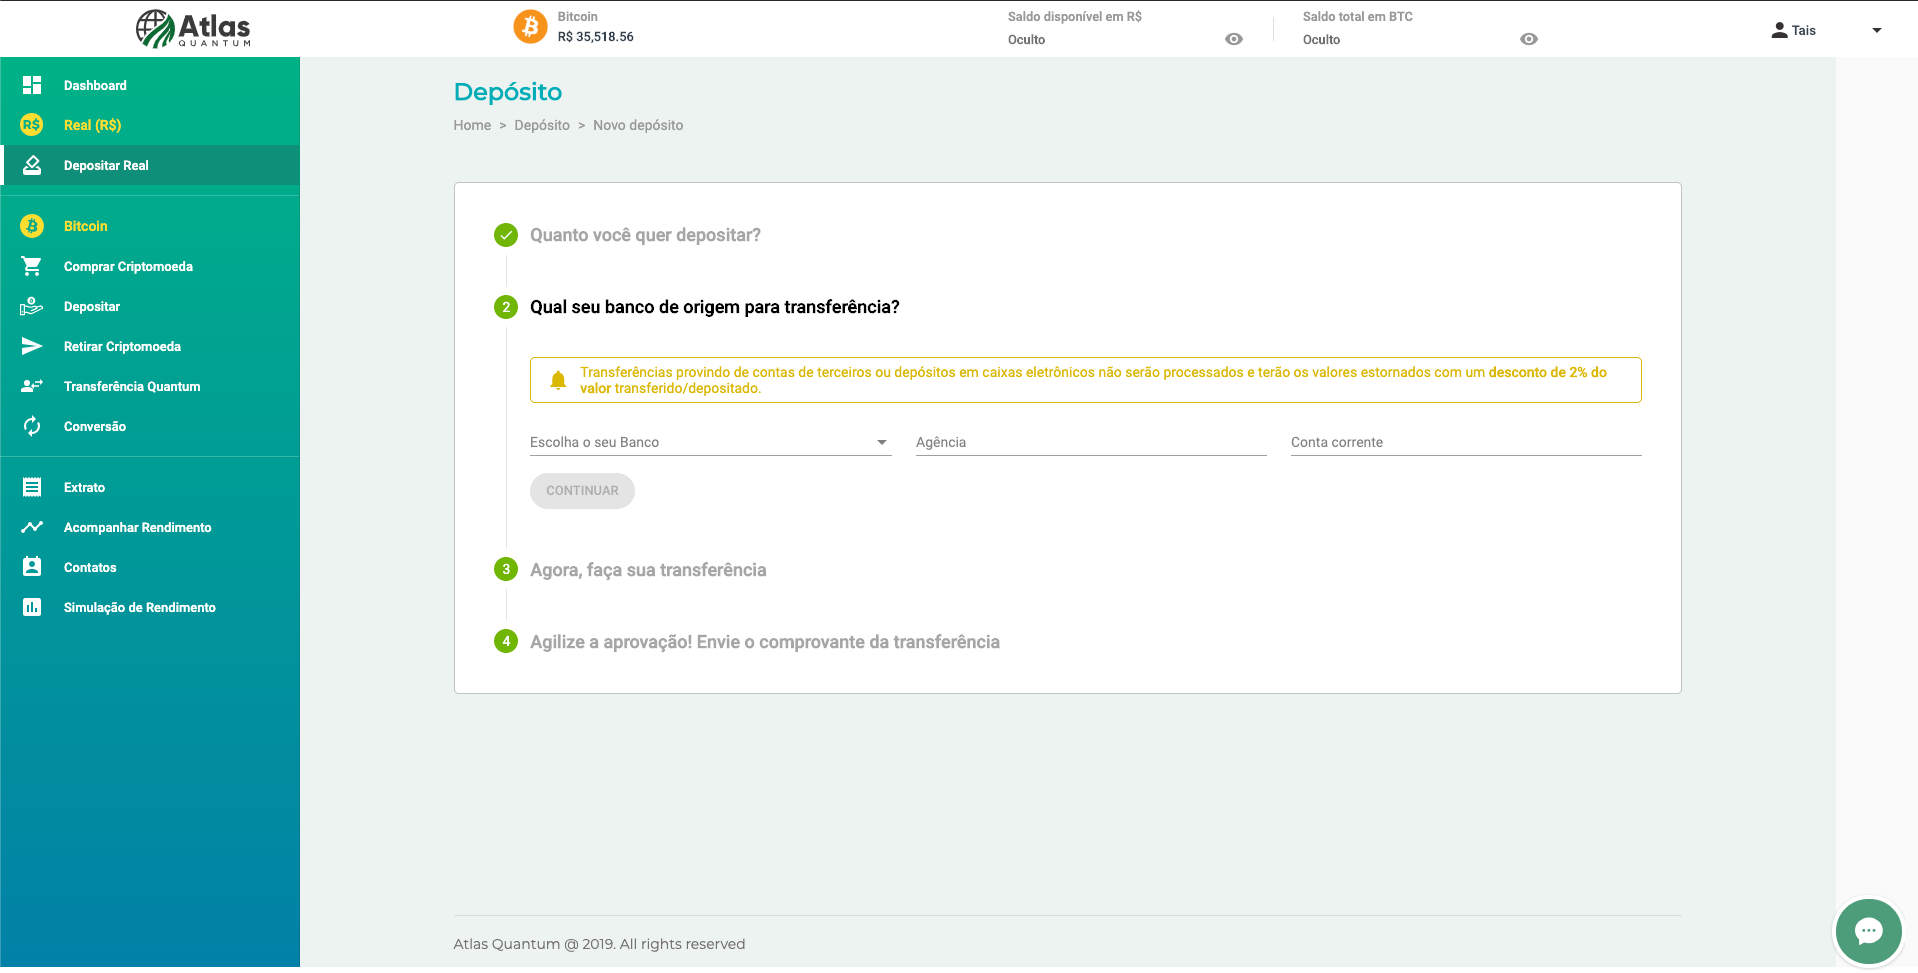Click the Tais username label

1804,30
